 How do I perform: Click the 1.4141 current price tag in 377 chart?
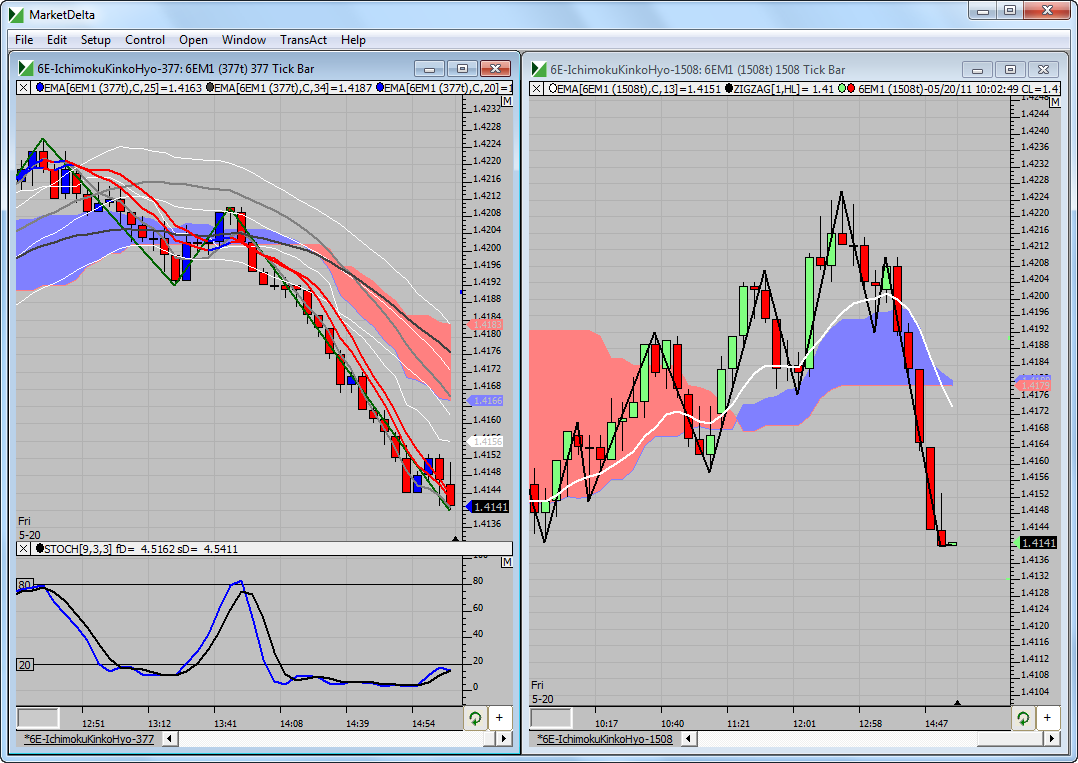click(x=489, y=507)
